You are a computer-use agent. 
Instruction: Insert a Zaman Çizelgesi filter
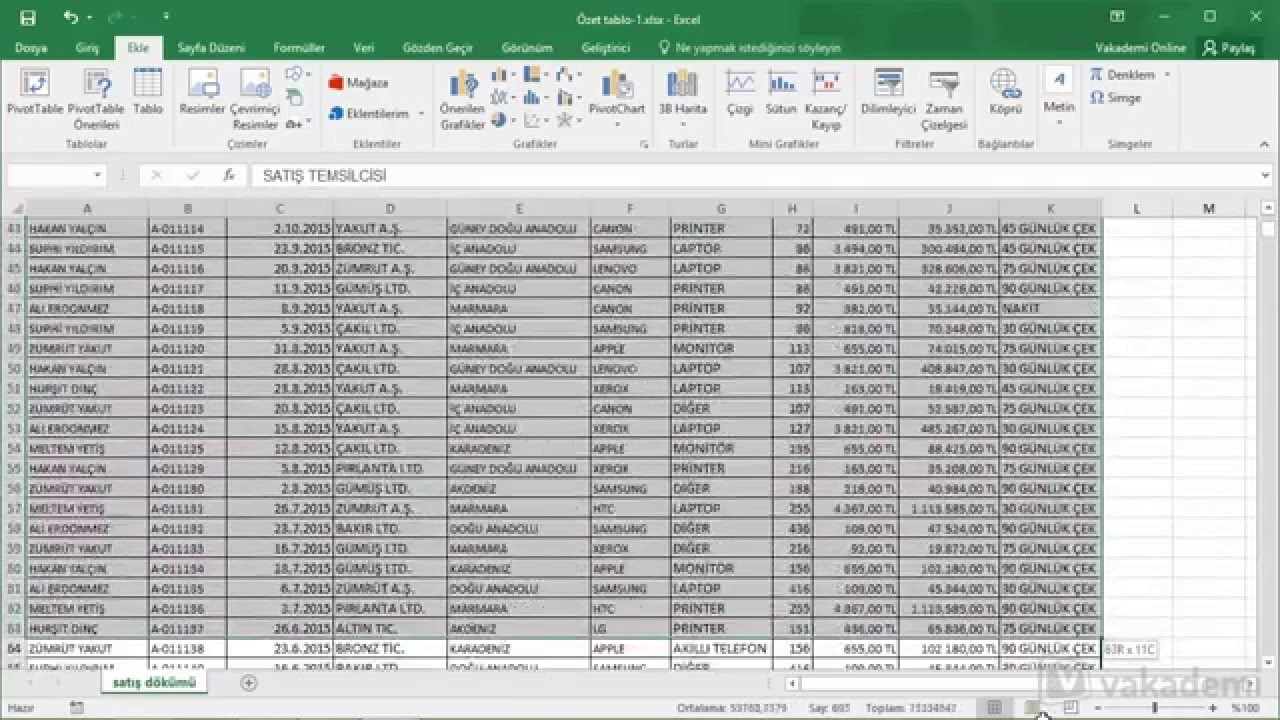click(945, 100)
